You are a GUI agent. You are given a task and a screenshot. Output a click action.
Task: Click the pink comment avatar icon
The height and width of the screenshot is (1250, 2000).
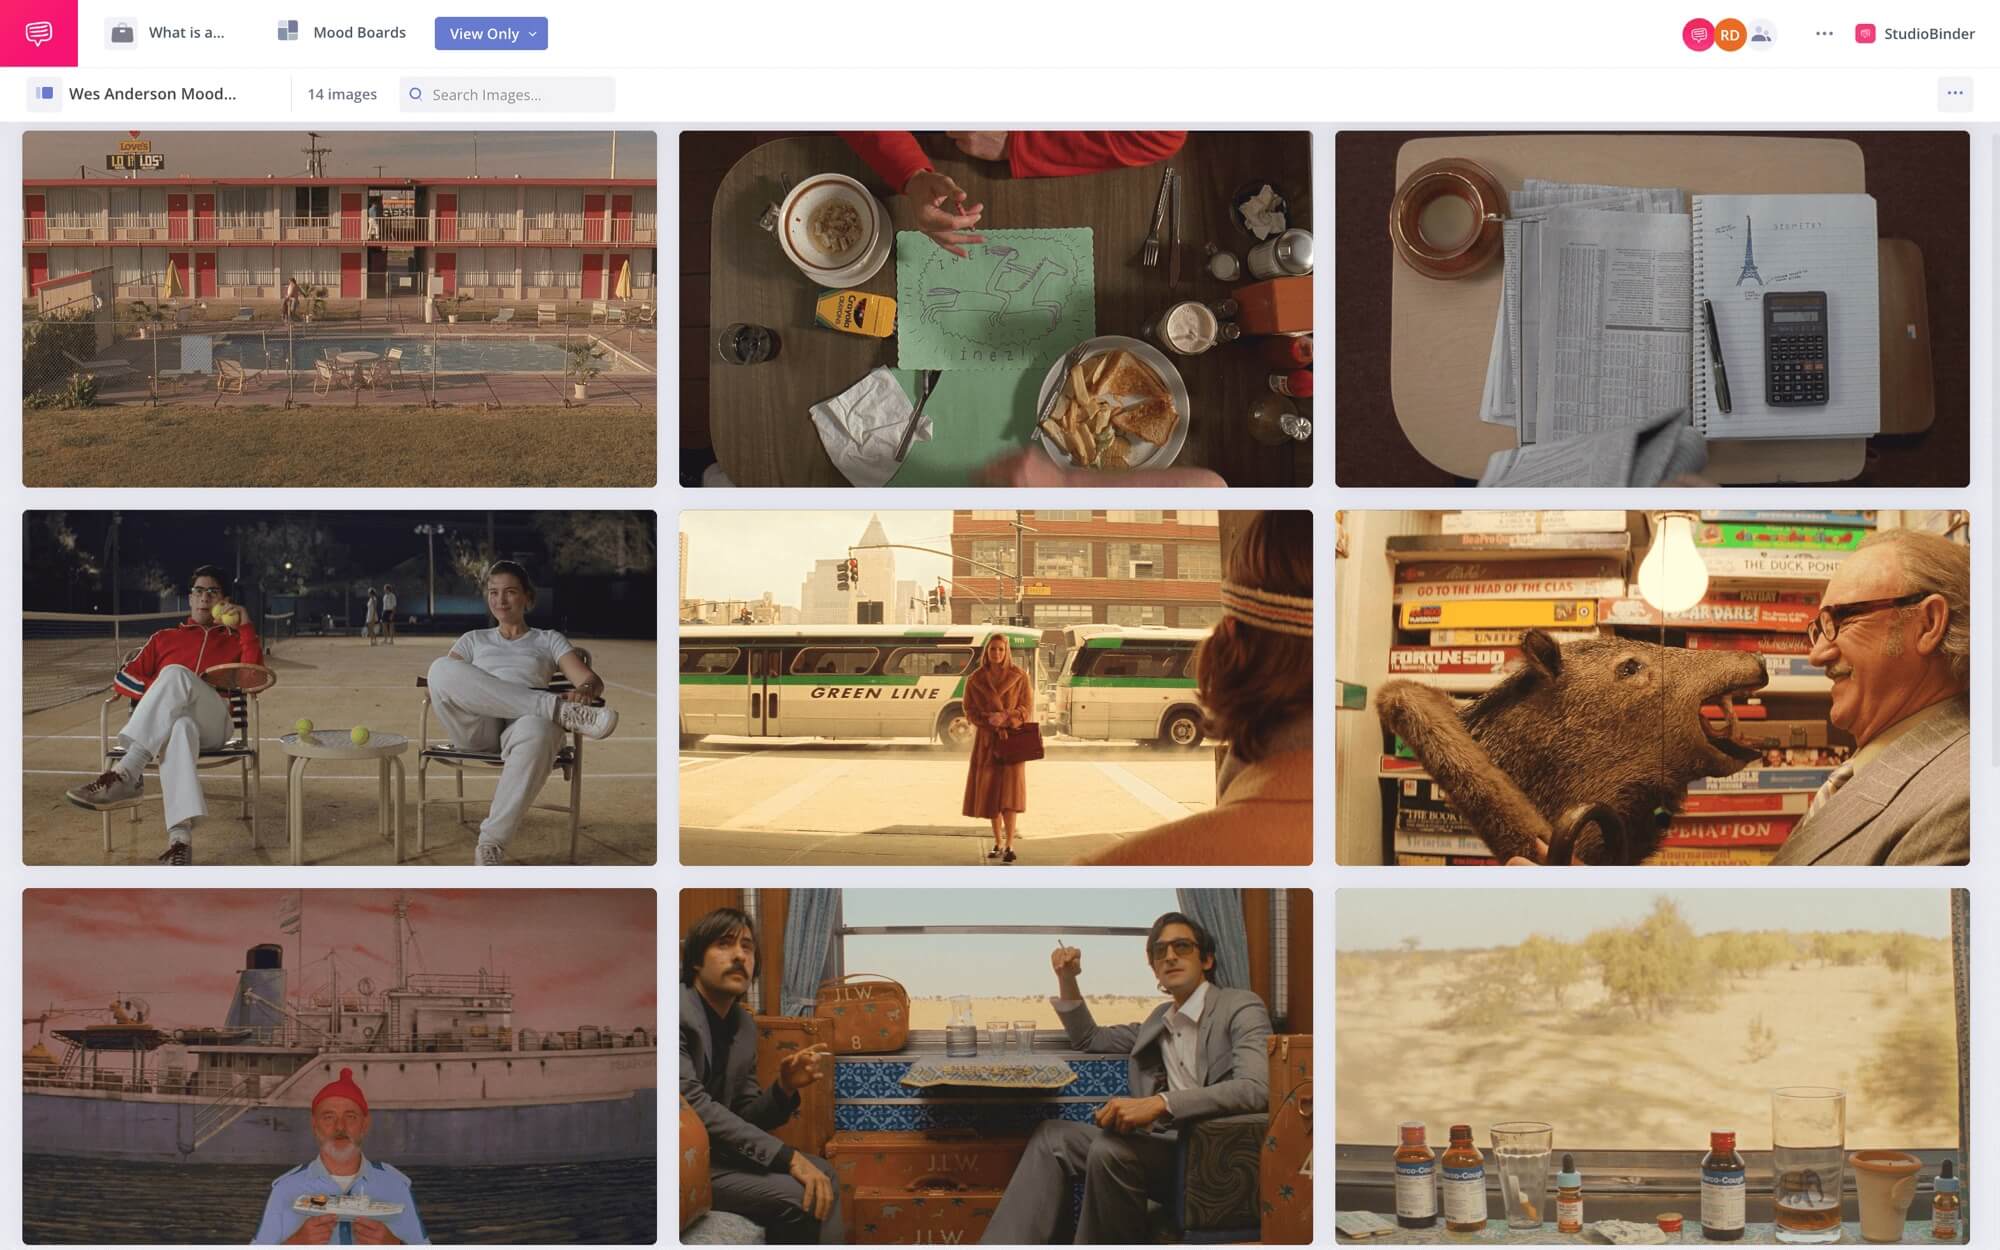1698,34
